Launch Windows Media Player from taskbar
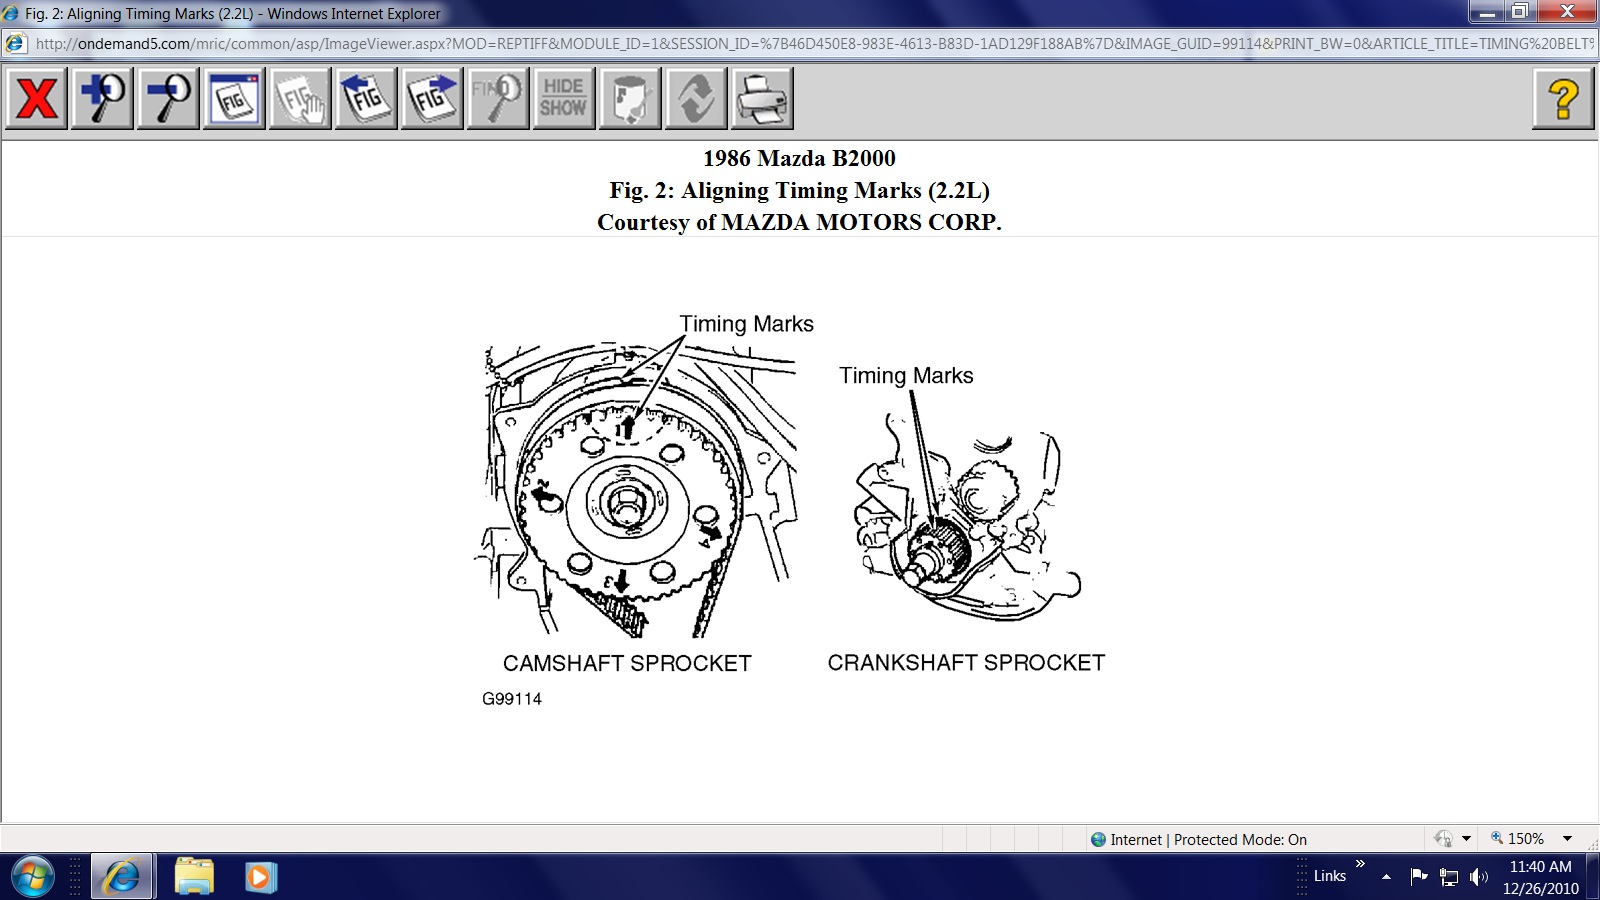Screen dimensions: 1600x900 tap(260, 877)
